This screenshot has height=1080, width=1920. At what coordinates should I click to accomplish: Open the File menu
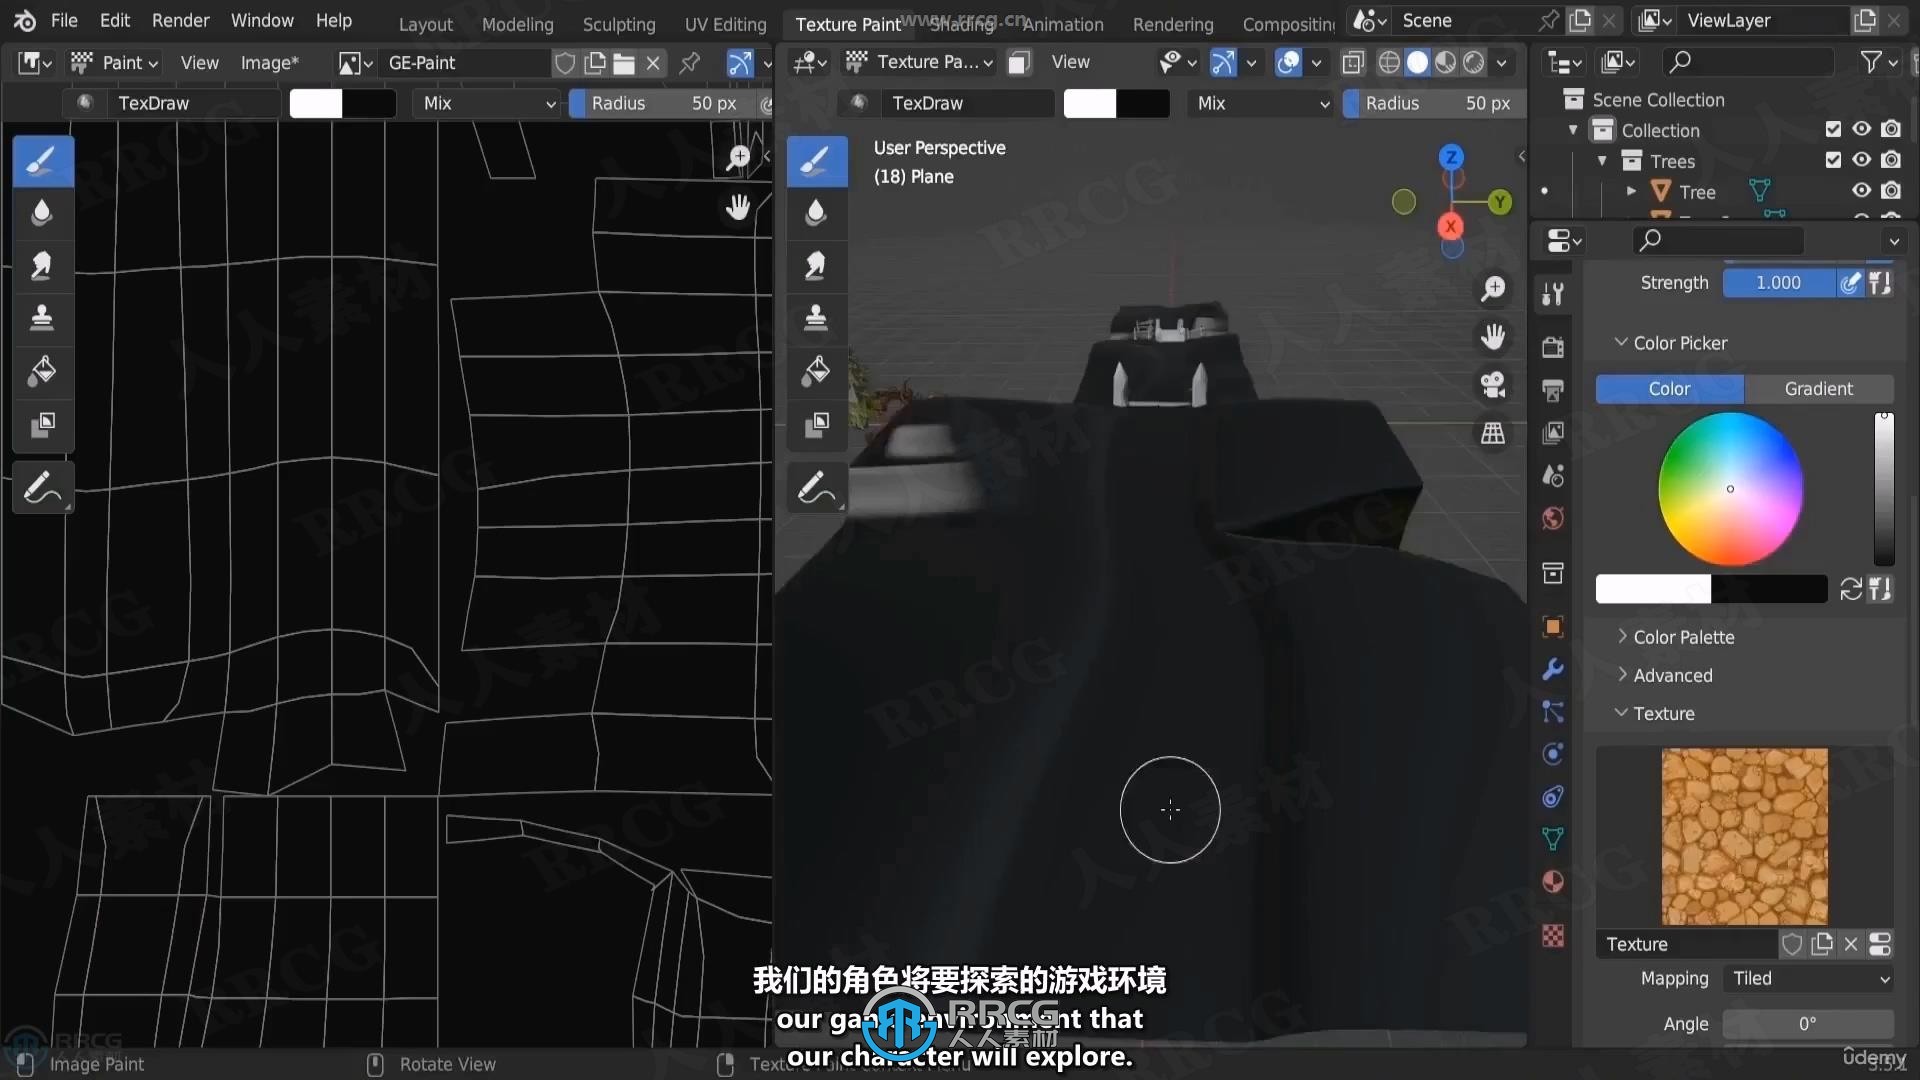[x=64, y=20]
